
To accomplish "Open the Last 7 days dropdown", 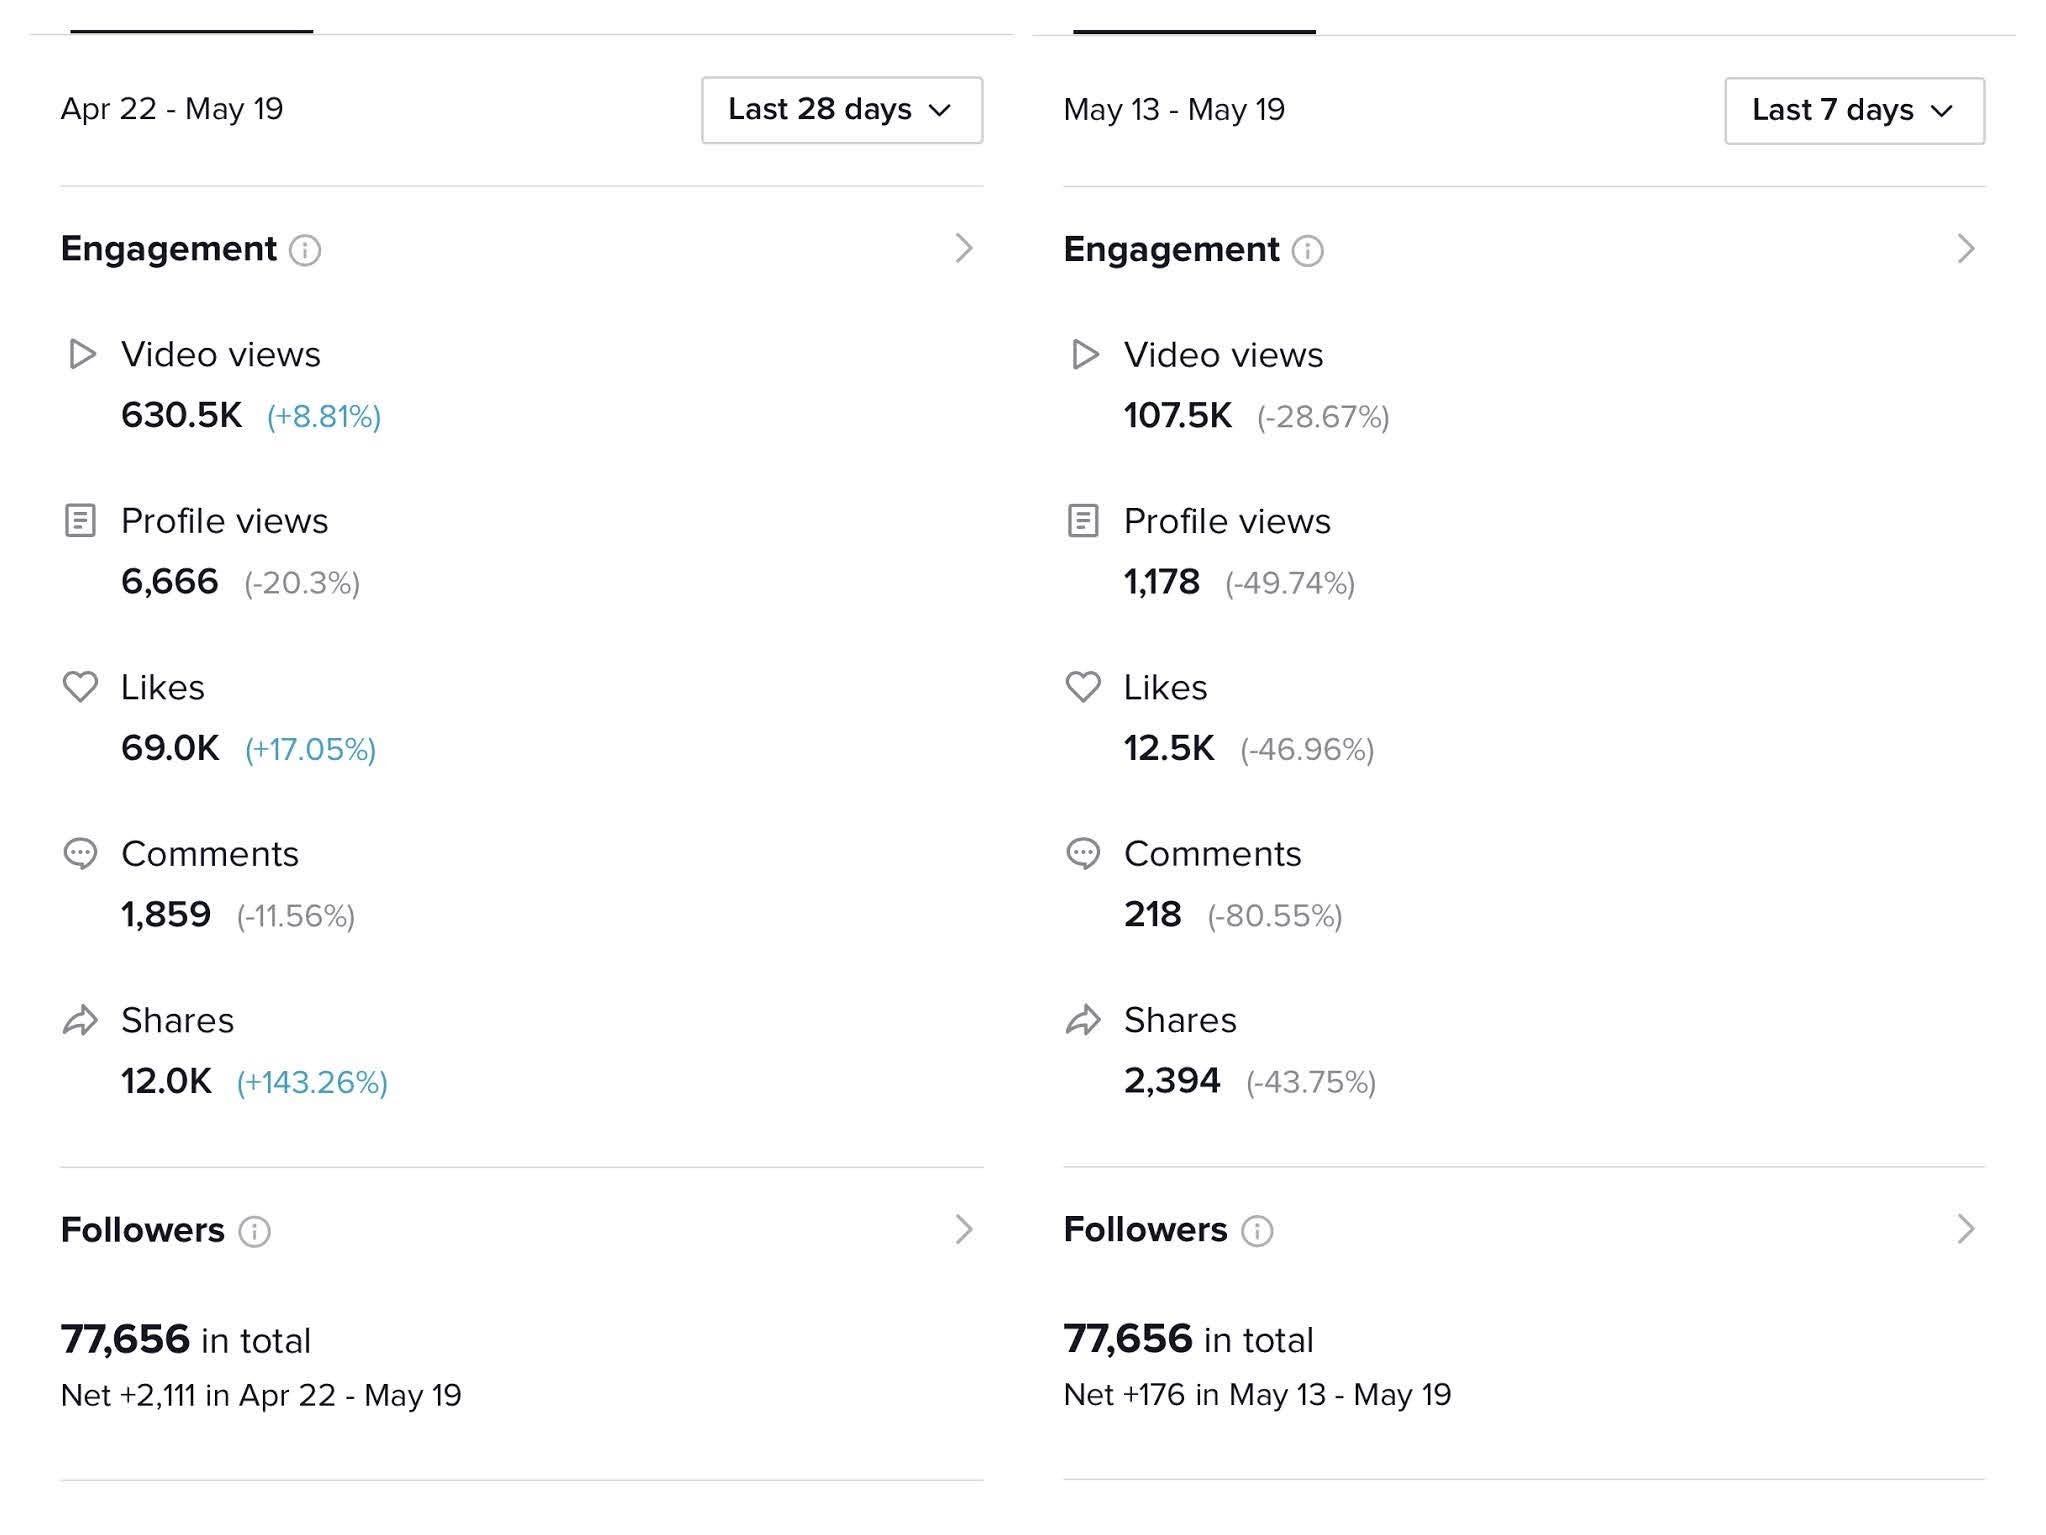I will (x=1855, y=110).
